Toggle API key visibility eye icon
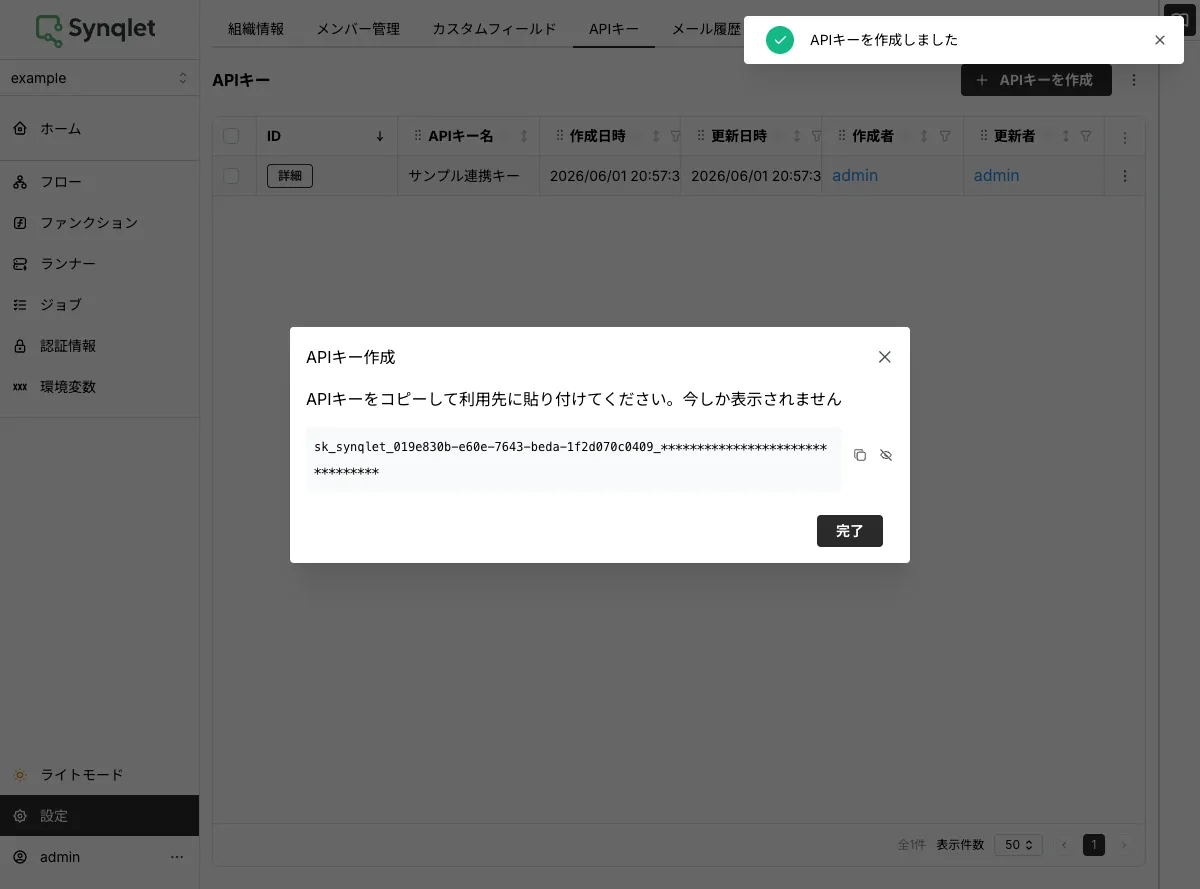 886,455
